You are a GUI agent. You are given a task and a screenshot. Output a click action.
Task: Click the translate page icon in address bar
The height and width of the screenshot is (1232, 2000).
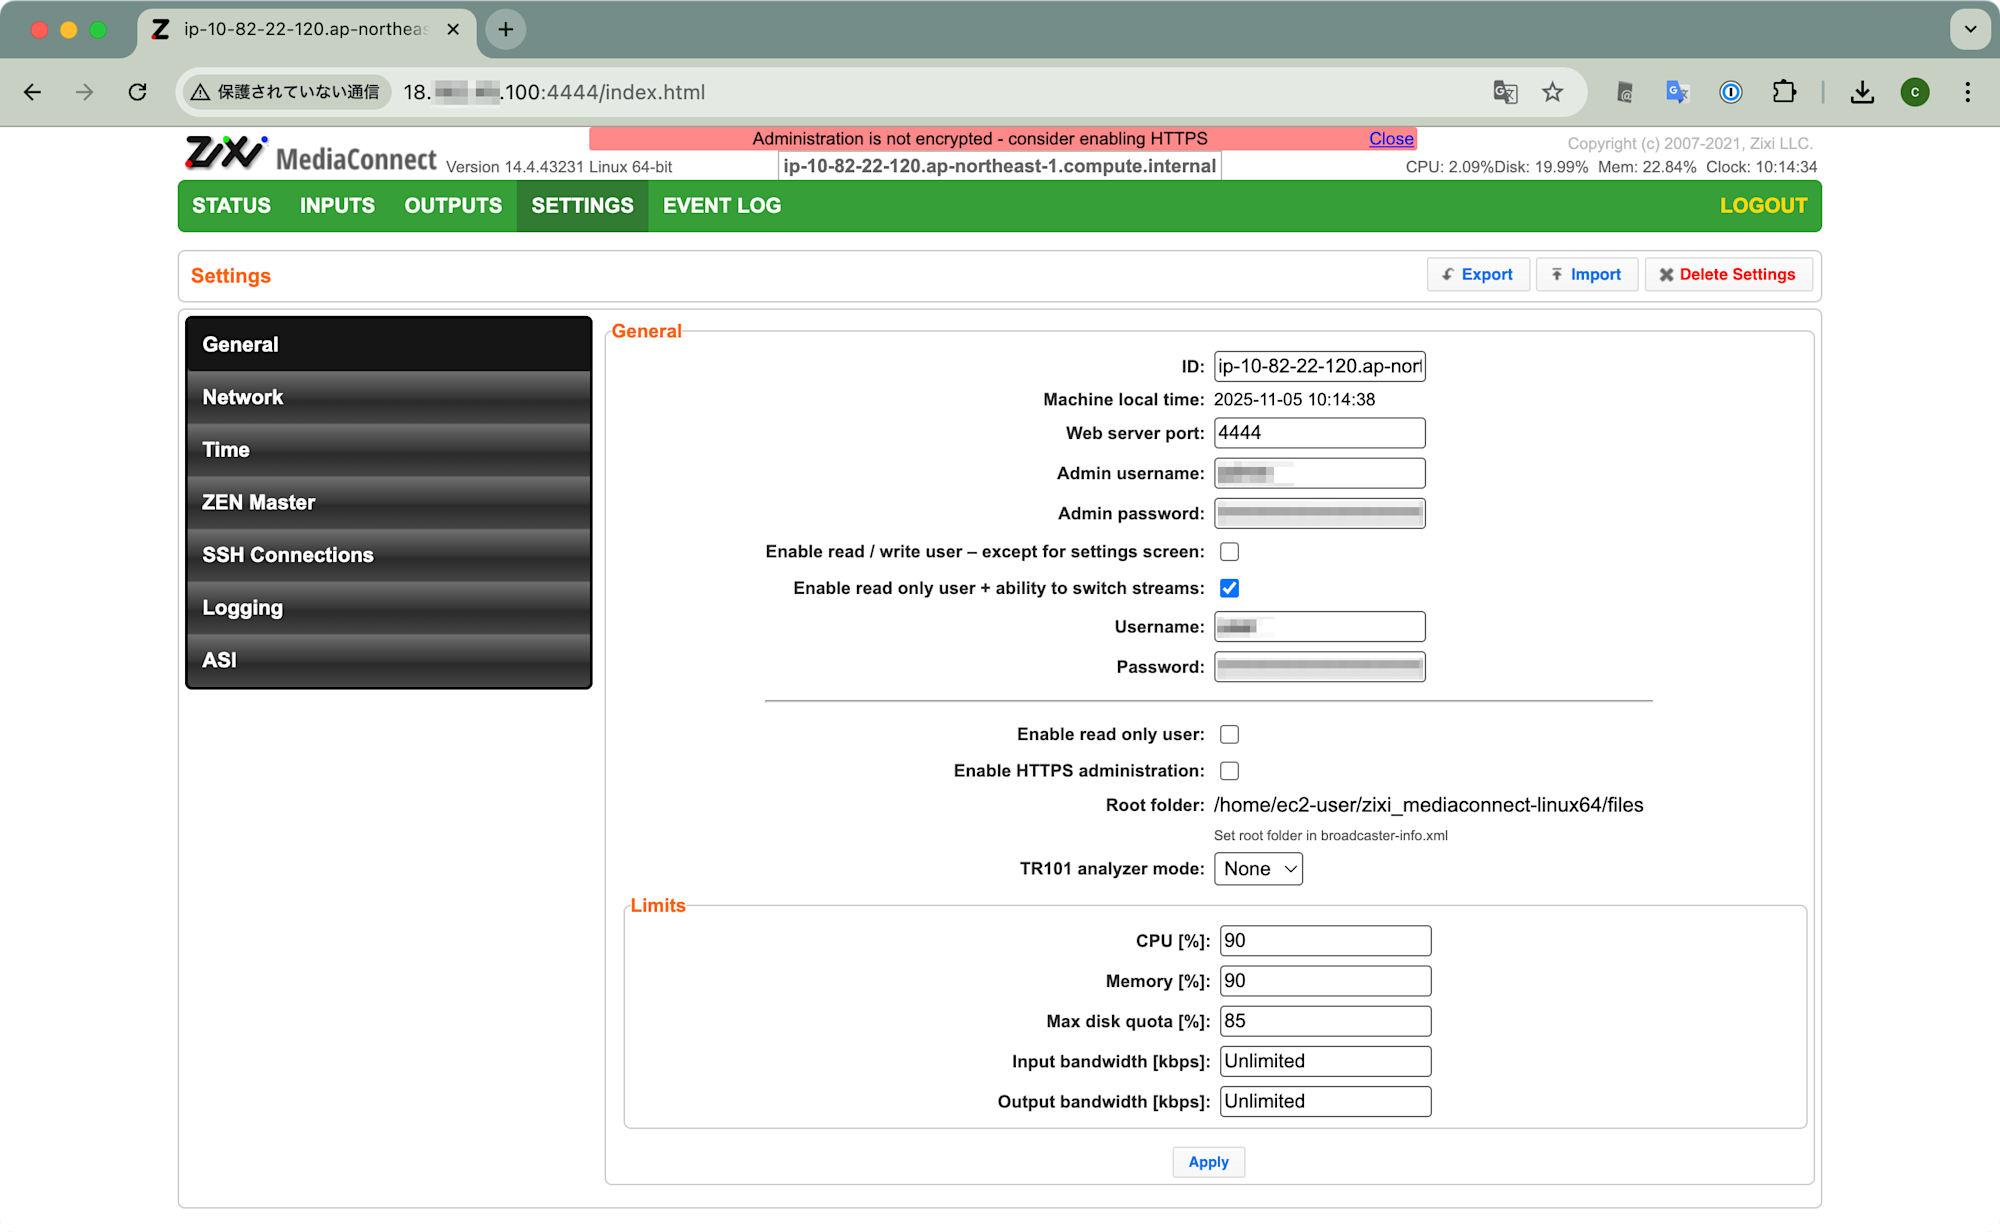click(1505, 92)
